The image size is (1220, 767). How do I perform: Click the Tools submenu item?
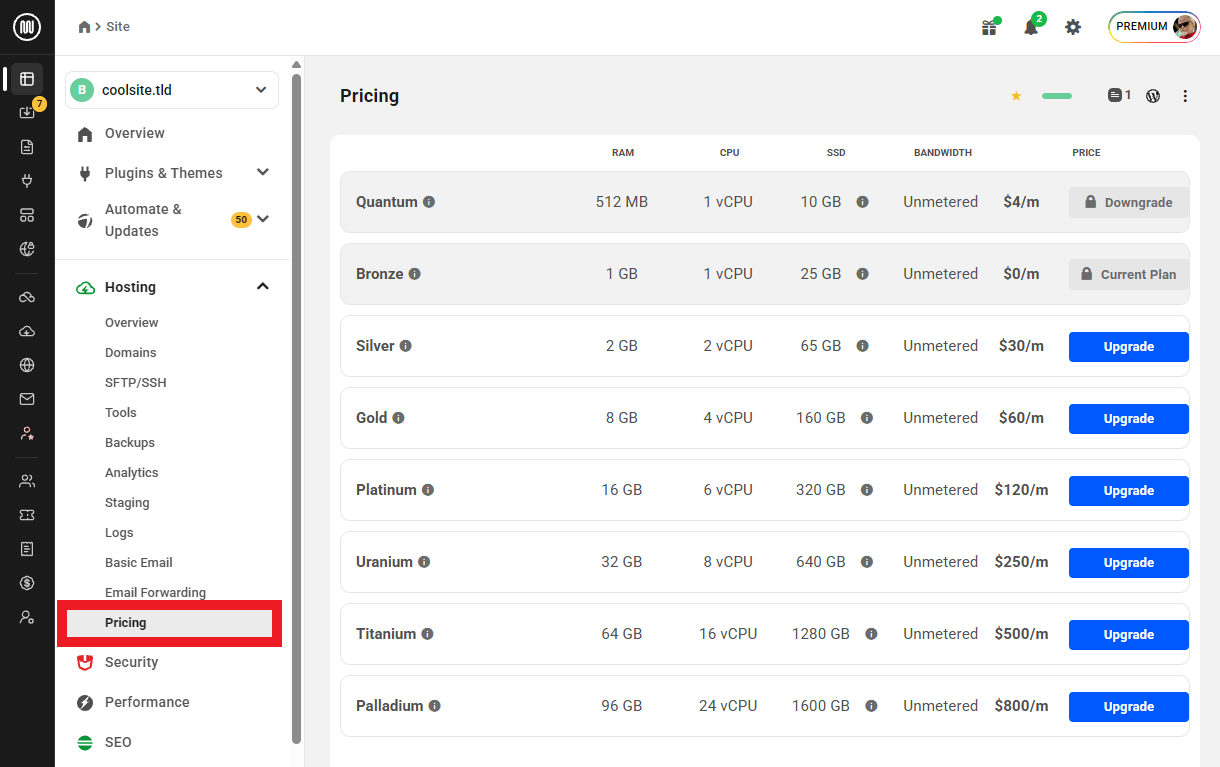(121, 413)
